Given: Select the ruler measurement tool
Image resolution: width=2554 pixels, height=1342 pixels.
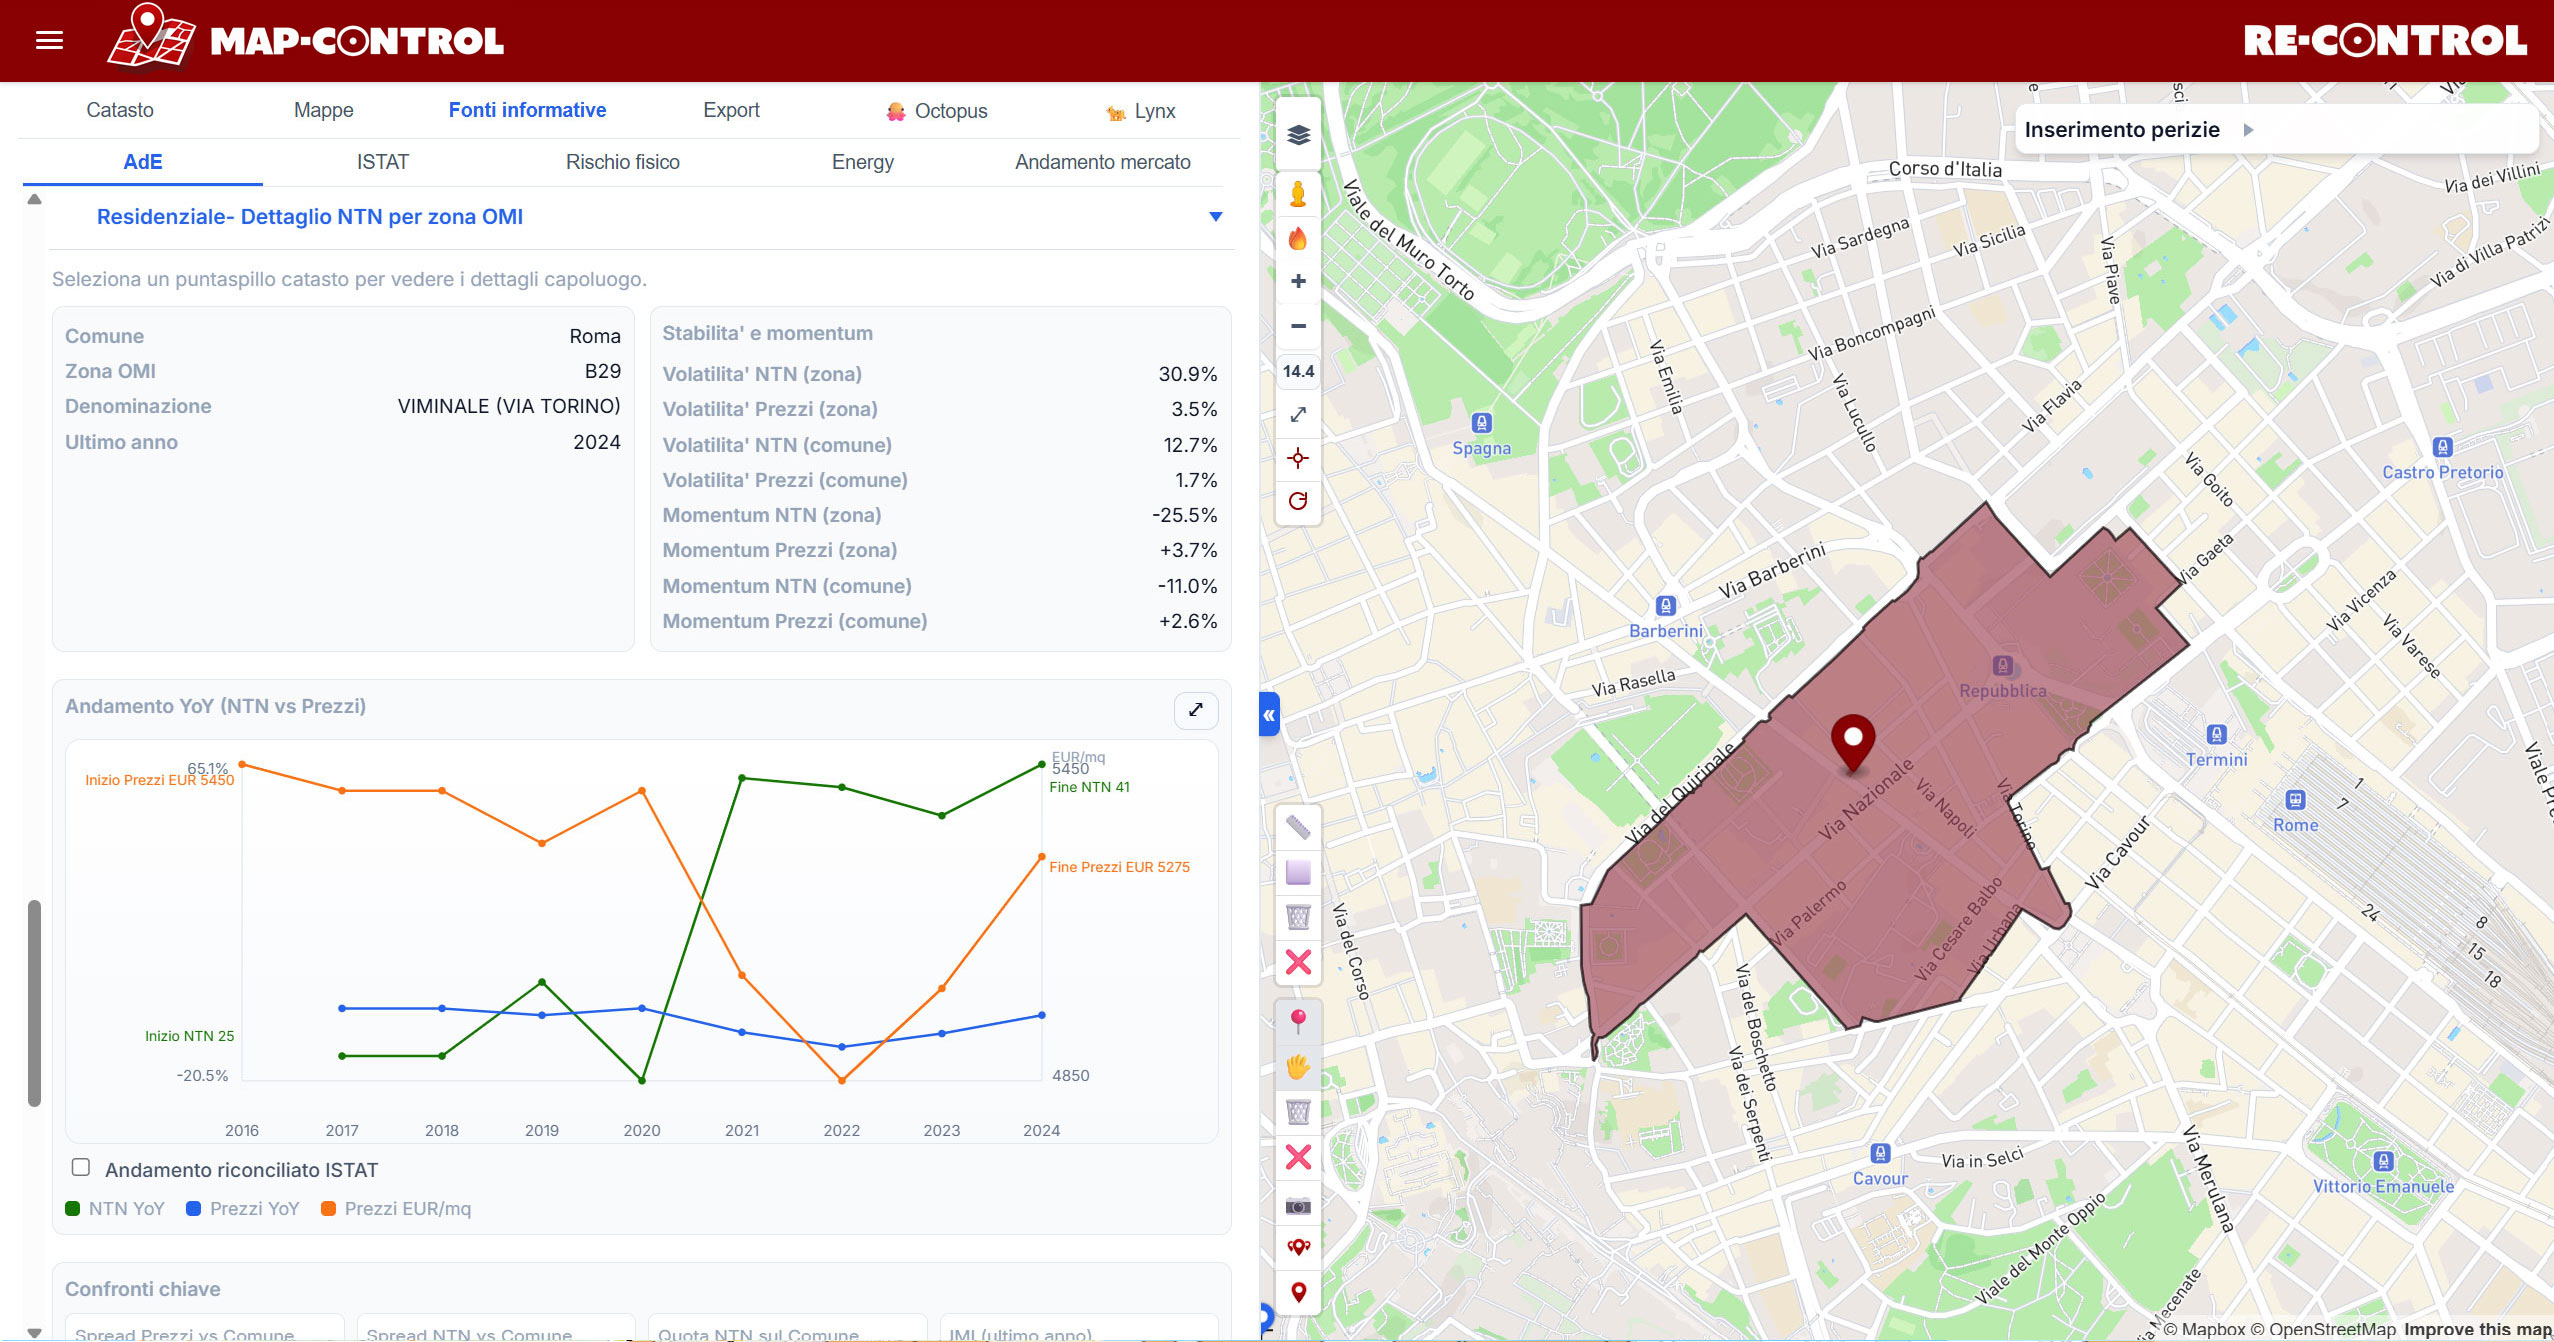Looking at the screenshot, I should pos(1298,827).
